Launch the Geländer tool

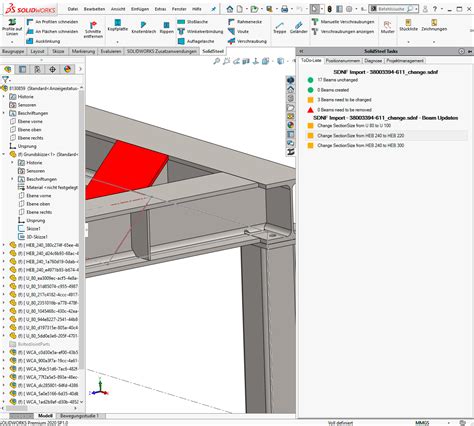coord(298,27)
